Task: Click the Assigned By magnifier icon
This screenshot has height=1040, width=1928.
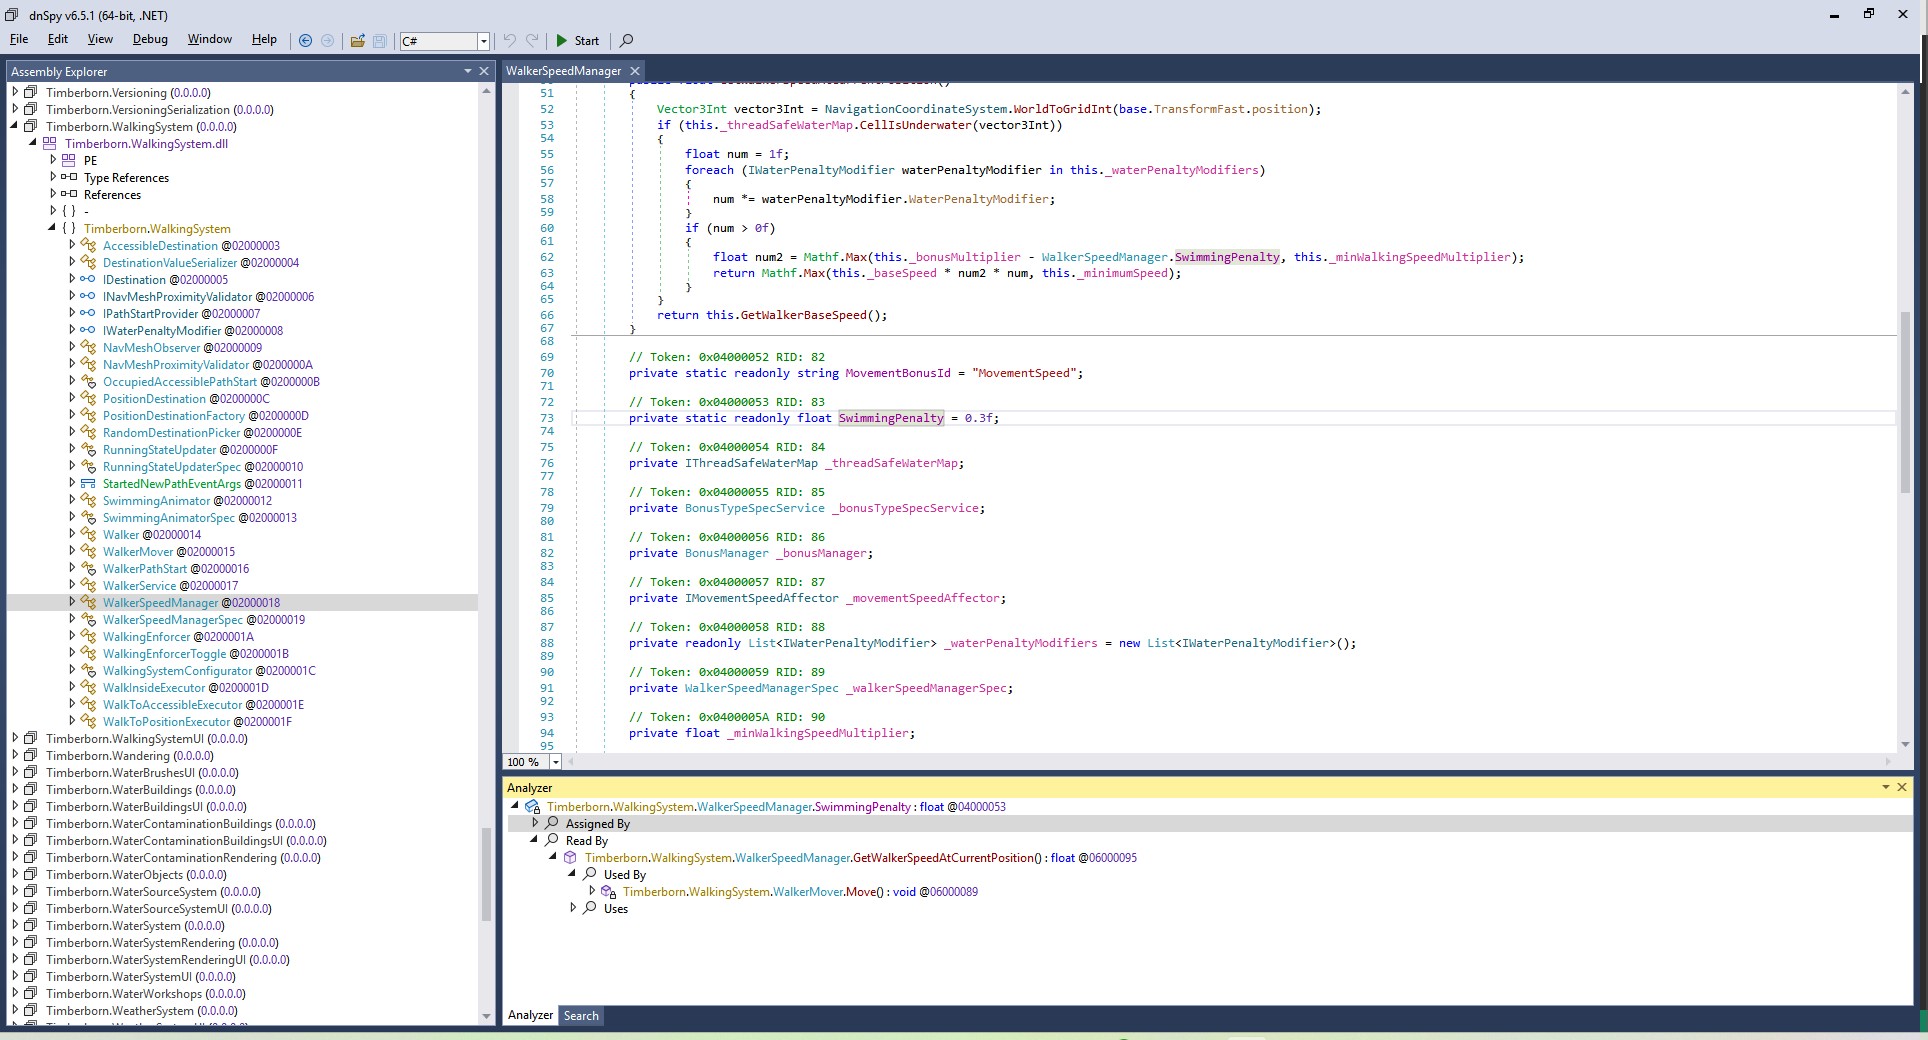Action: click(x=552, y=823)
